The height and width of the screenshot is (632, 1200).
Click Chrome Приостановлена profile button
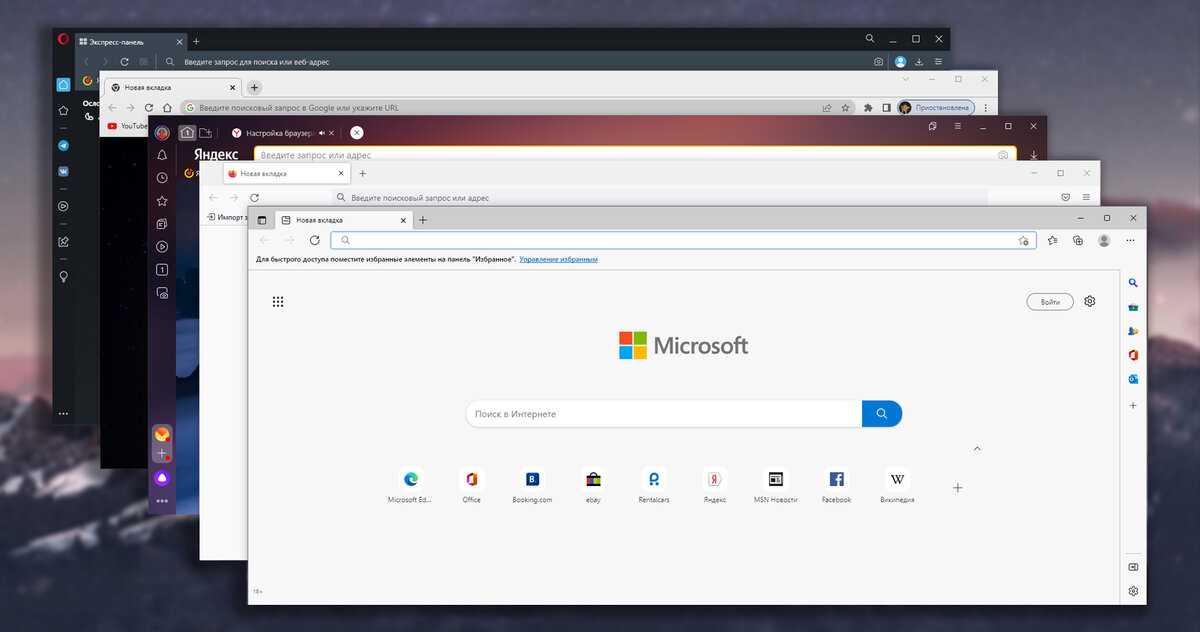tap(934, 107)
